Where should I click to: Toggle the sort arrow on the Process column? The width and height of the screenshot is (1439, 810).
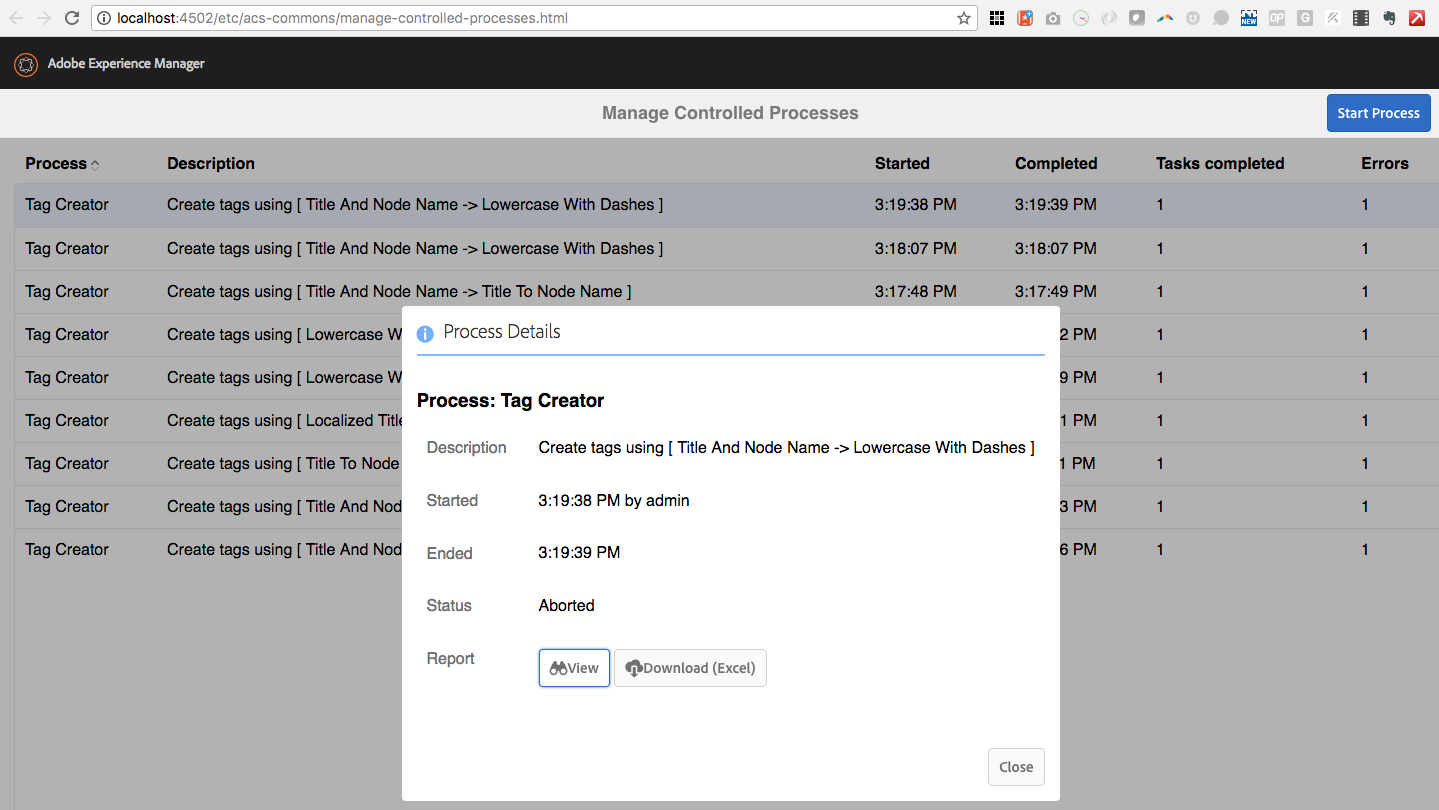(96, 162)
